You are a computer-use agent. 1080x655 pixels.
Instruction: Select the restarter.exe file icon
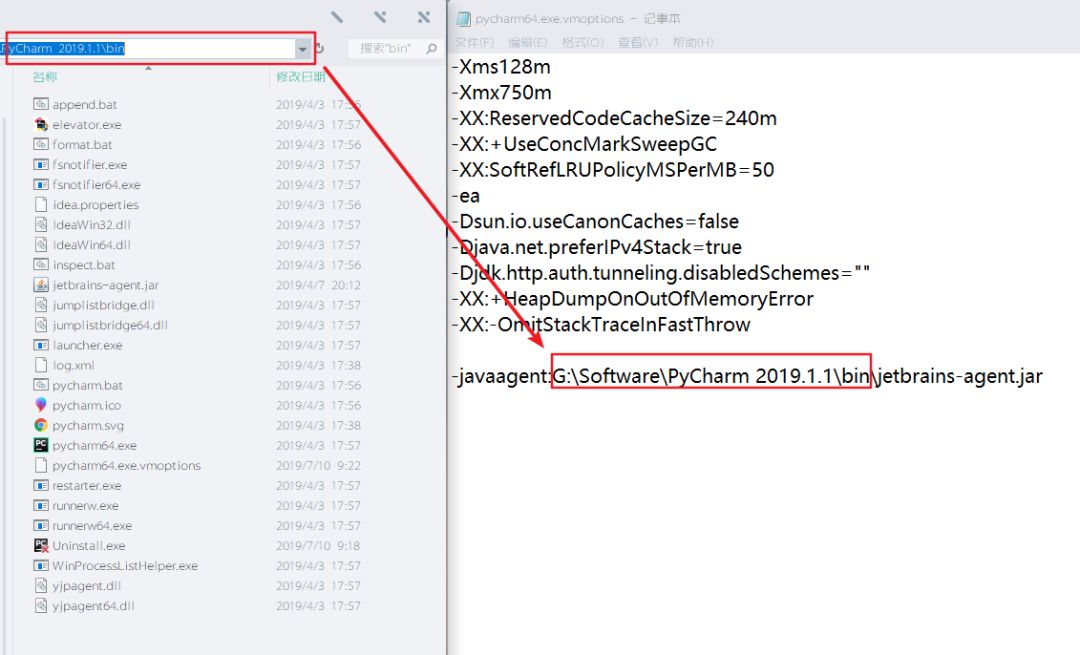pyautogui.click(x=41, y=486)
